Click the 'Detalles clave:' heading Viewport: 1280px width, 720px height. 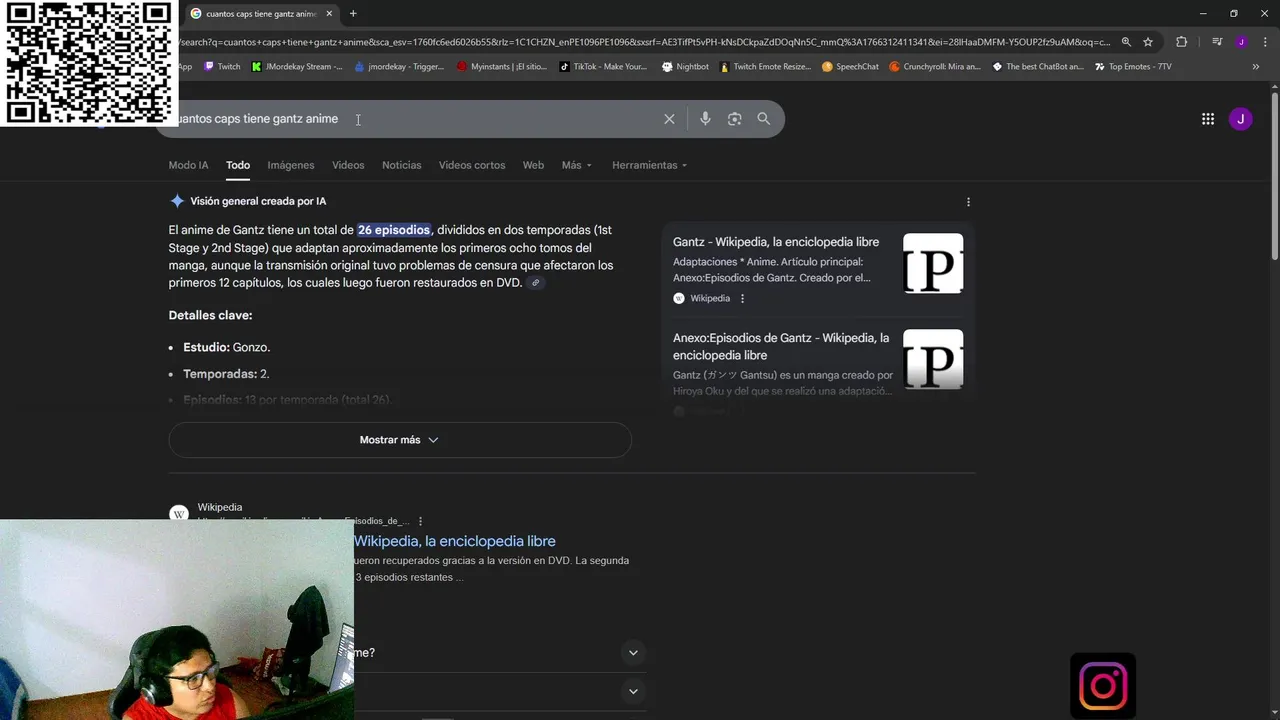210,315
